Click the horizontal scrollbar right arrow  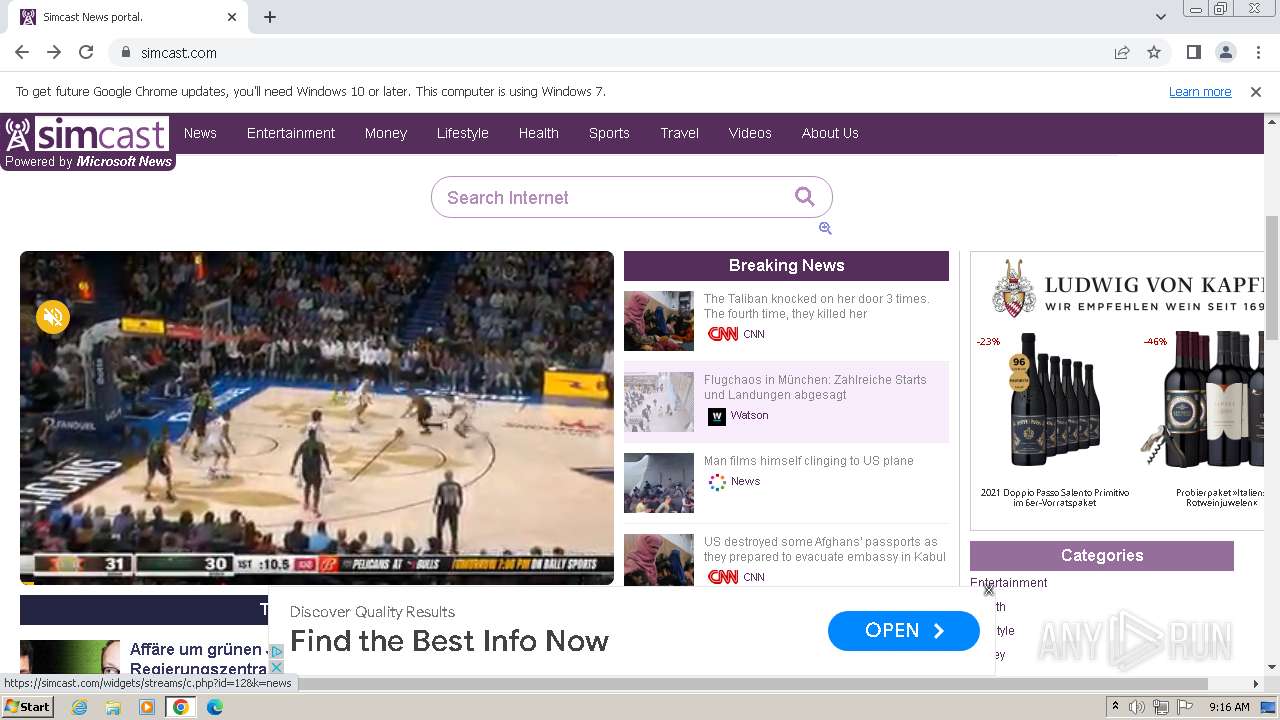pyautogui.click(x=1256, y=684)
